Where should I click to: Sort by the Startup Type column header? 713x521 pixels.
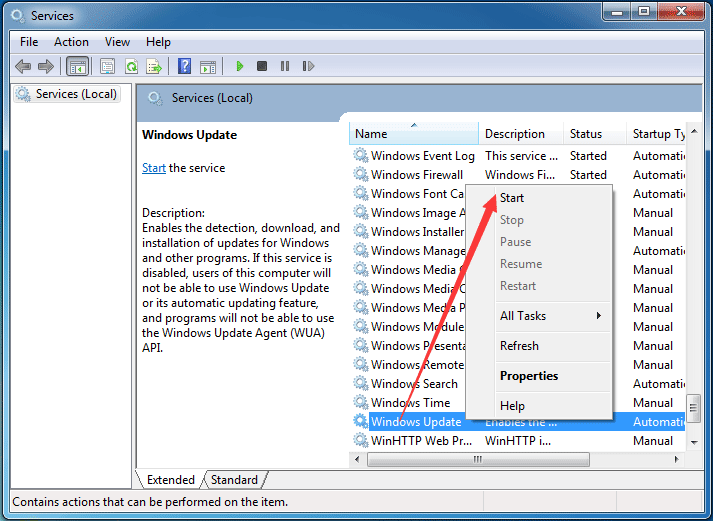657,134
